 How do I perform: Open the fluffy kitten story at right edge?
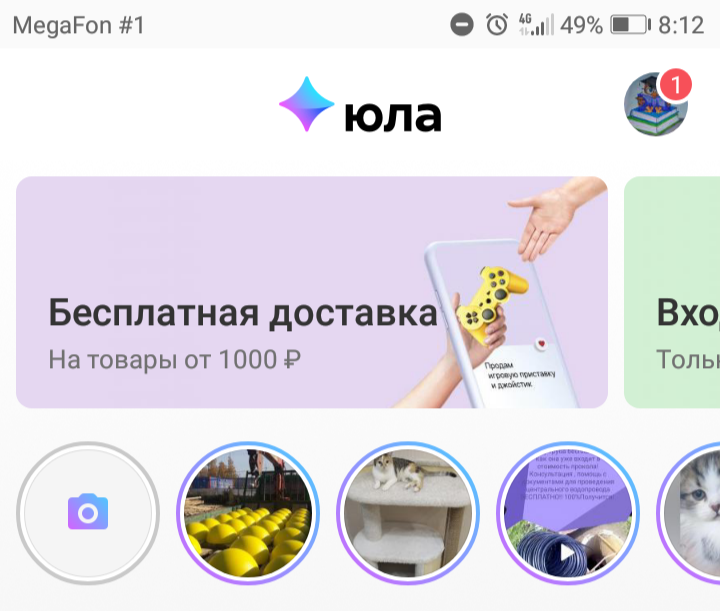[x=689, y=513]
